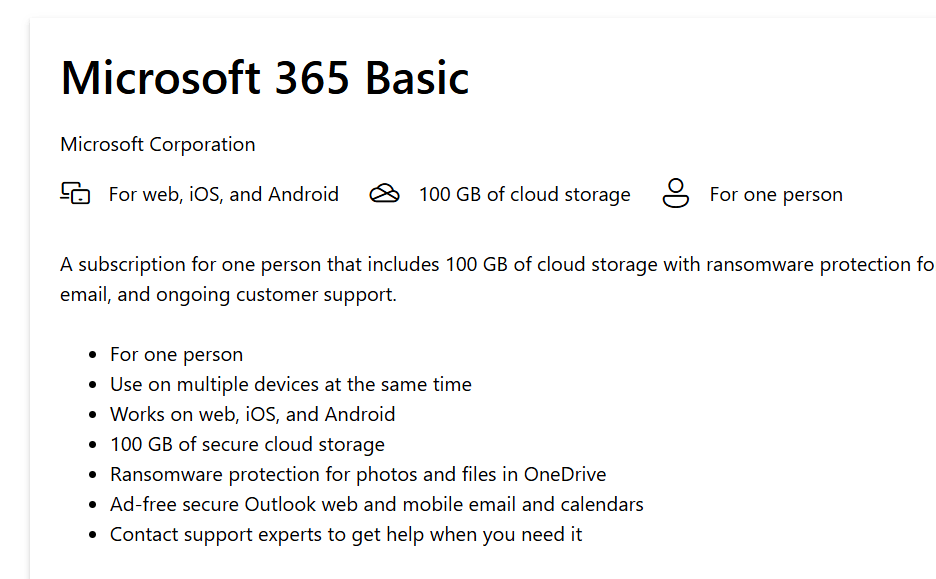Click the Microsoft 365 Basic heading
The width and height of the screenshot is (936, 579).
(x=265, y=77)
